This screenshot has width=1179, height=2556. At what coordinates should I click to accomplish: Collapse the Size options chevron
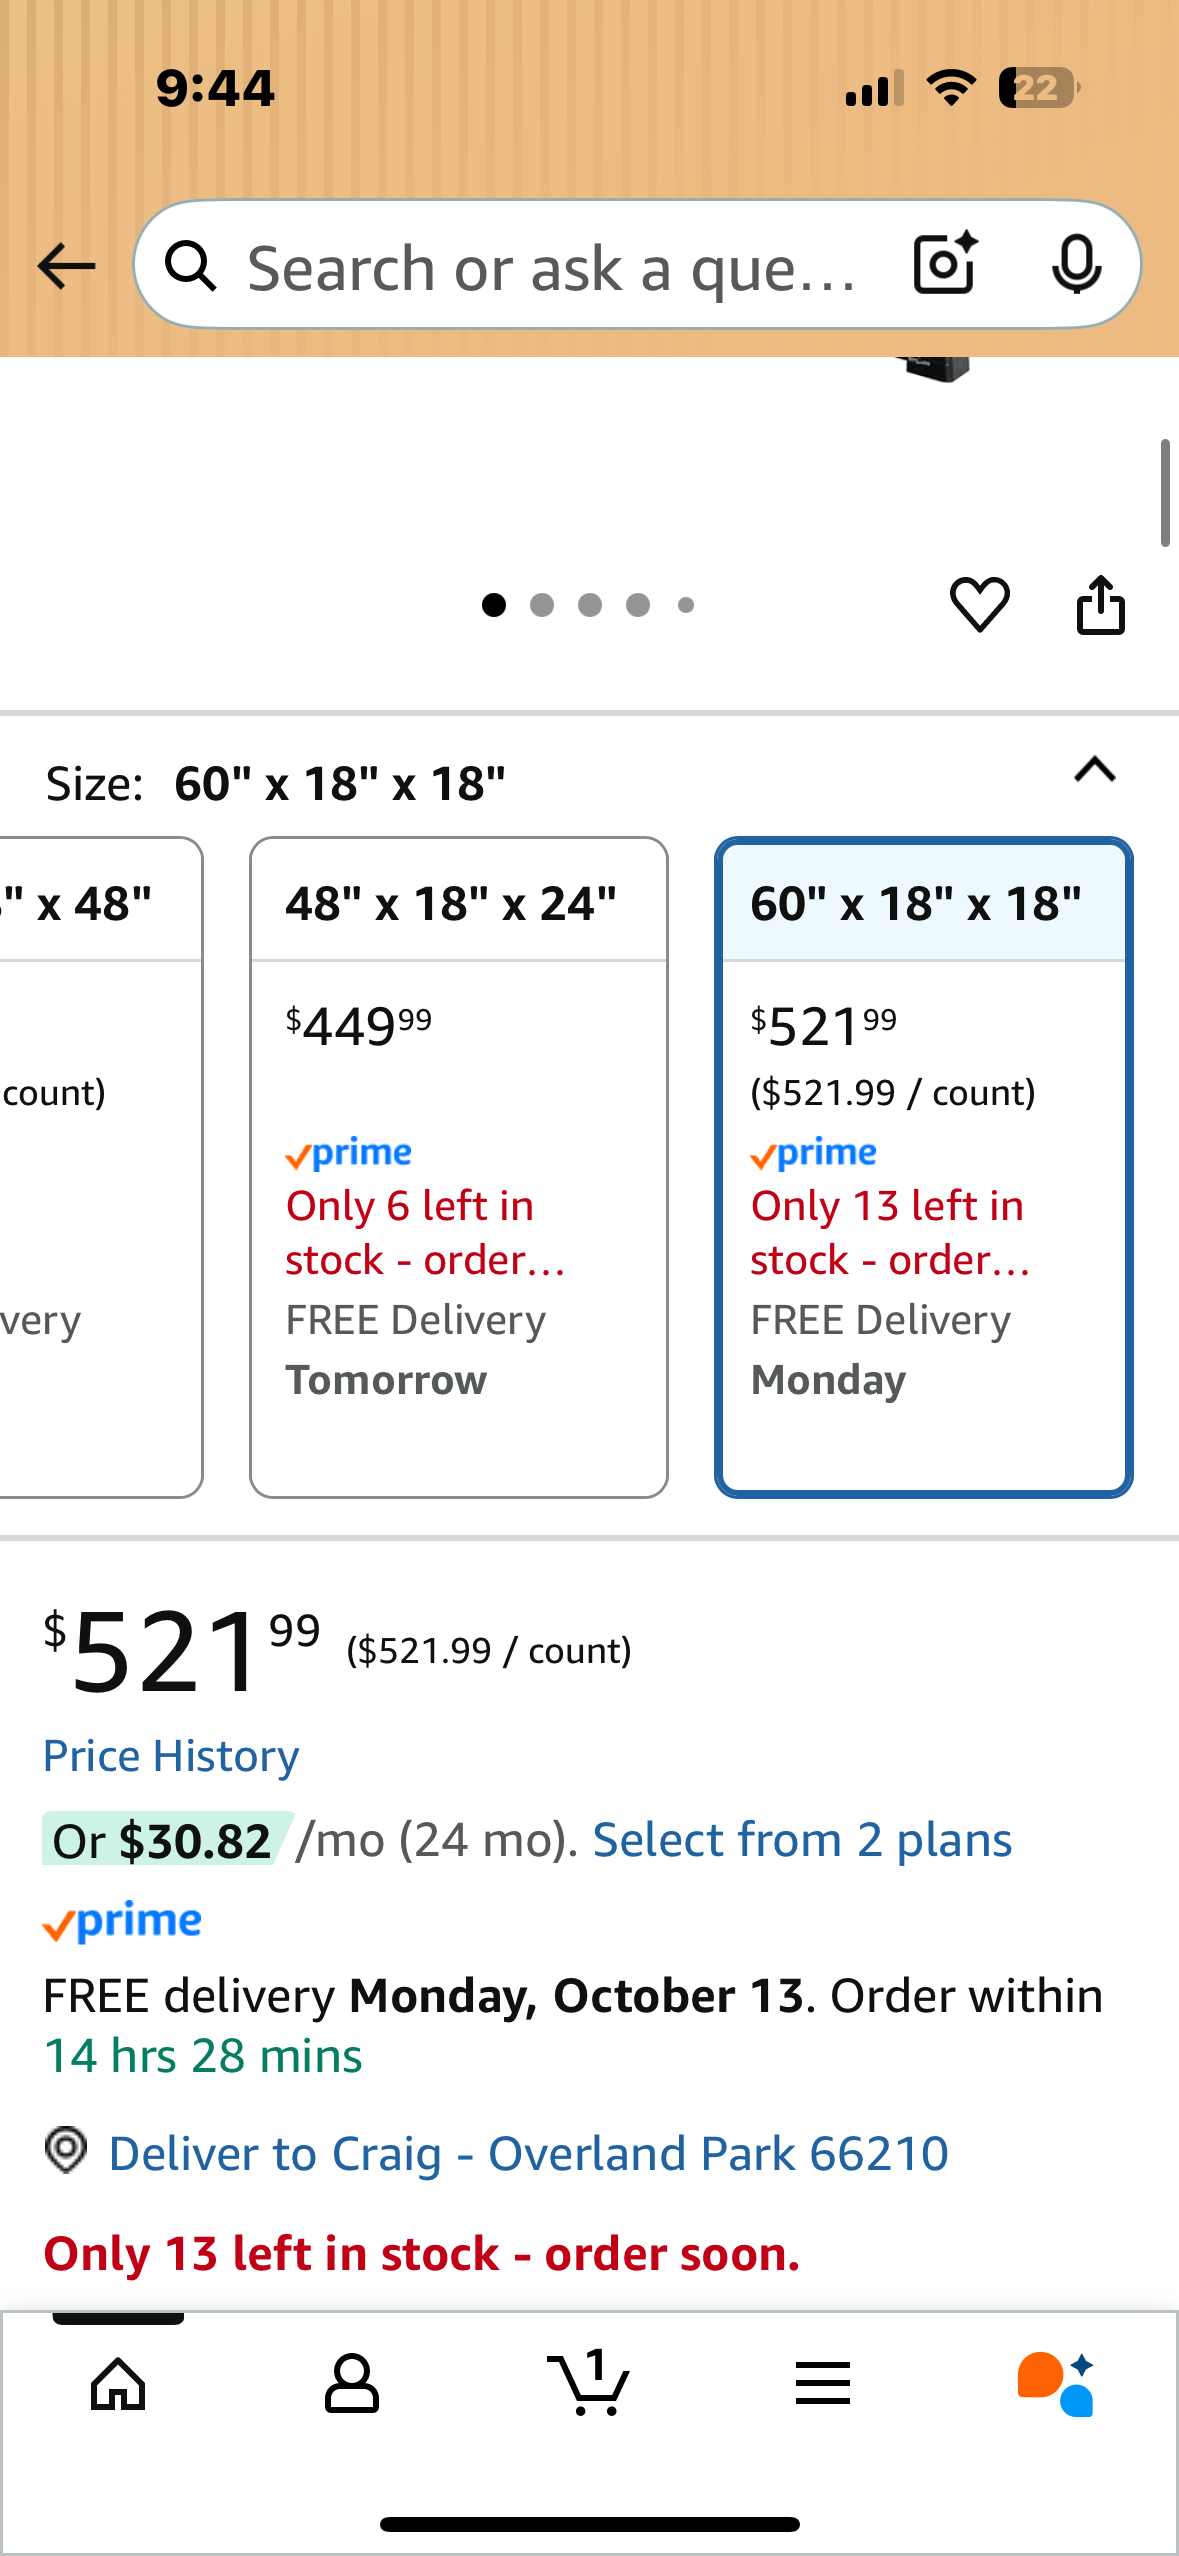point(1095,770)
